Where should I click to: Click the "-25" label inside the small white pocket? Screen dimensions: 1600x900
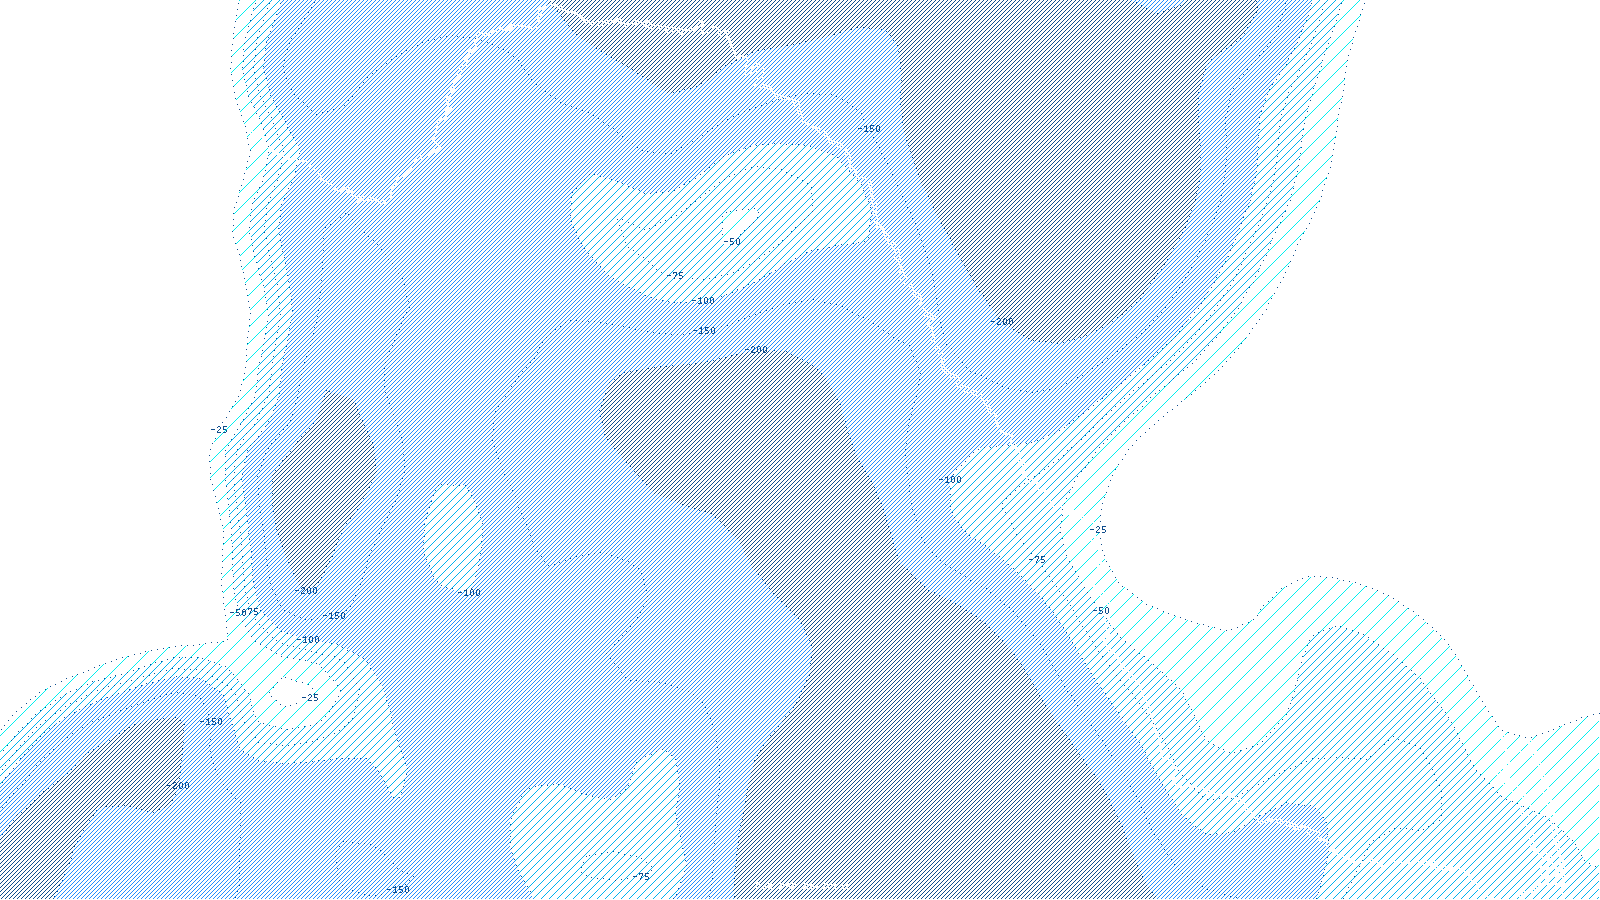(309, 698)
